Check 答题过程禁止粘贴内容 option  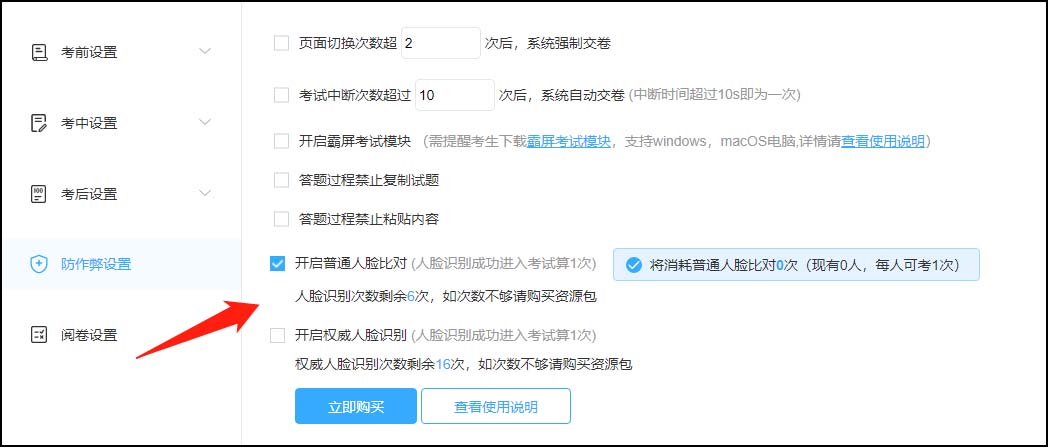tap(281, 219)
